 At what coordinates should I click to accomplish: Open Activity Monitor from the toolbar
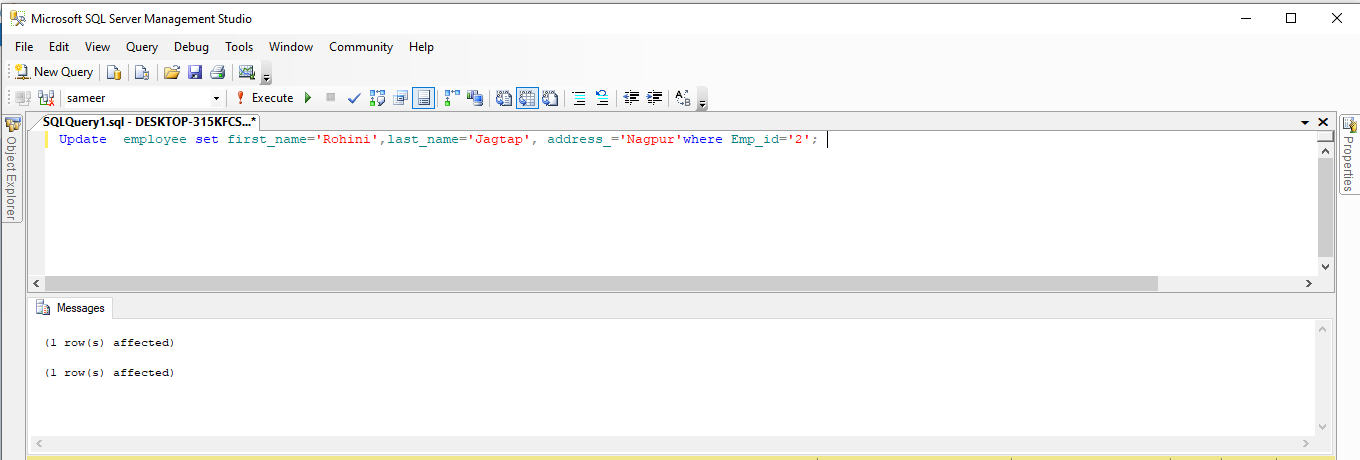click(246, 72)
